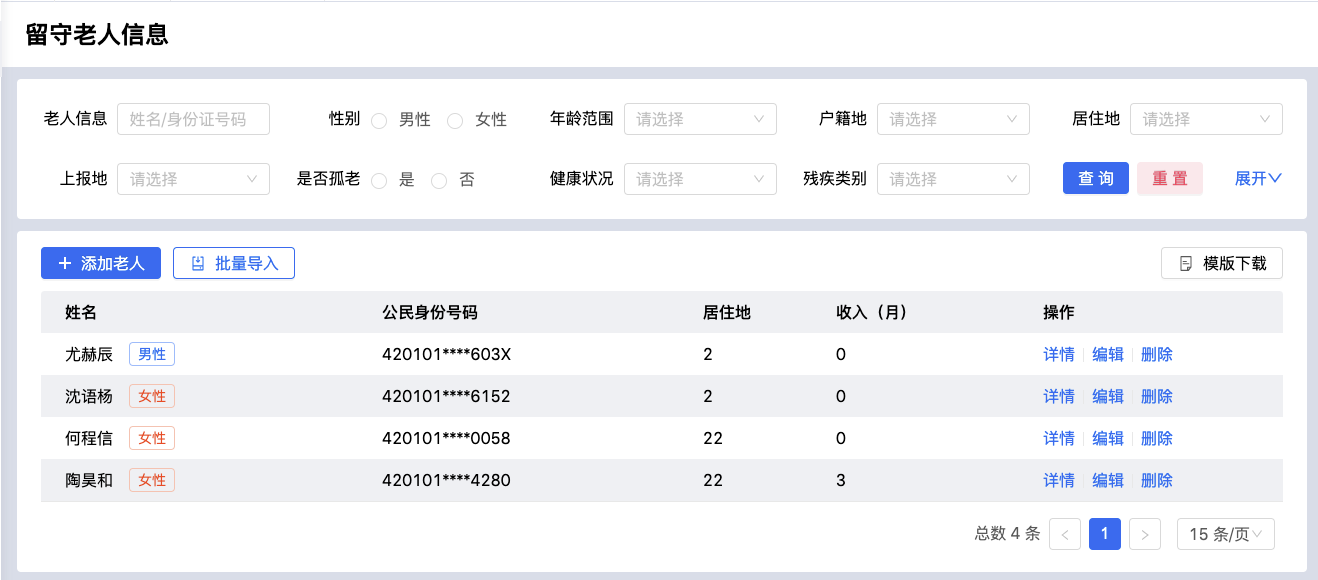
Task: Delete the 陶昊和 record
Action: [1157, 480]
